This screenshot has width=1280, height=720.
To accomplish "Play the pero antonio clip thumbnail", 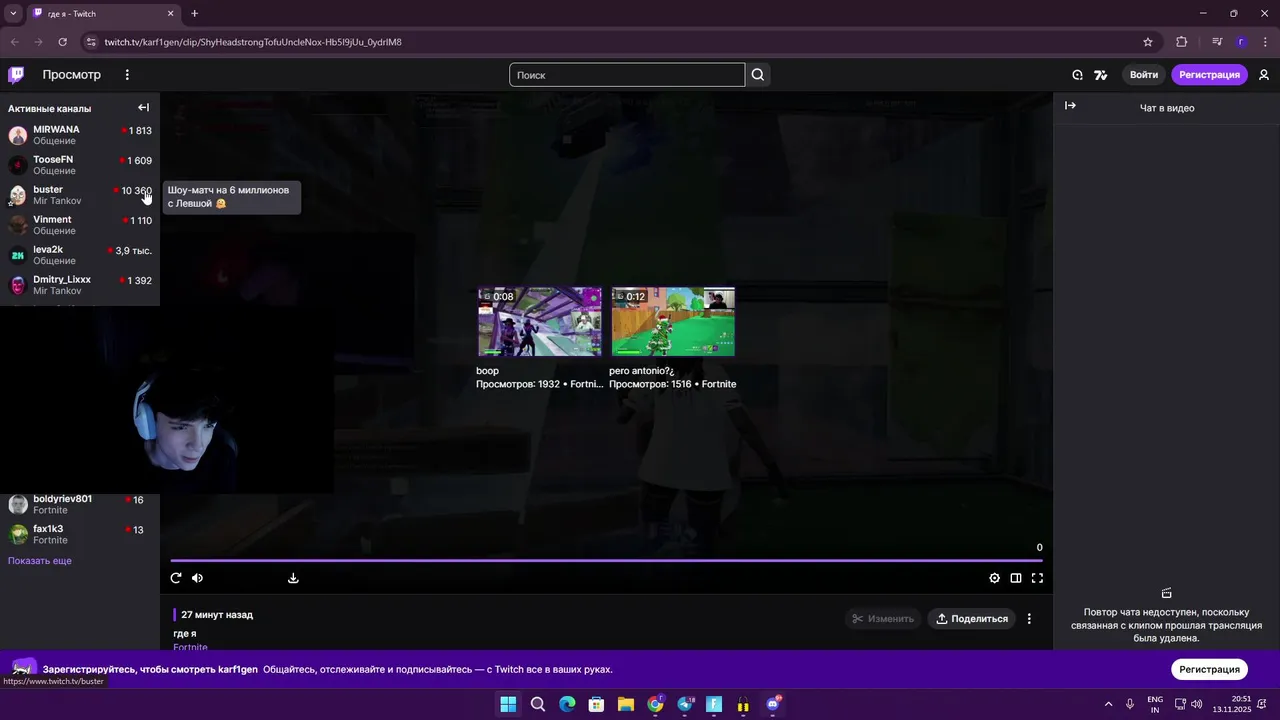I will 673,322.
